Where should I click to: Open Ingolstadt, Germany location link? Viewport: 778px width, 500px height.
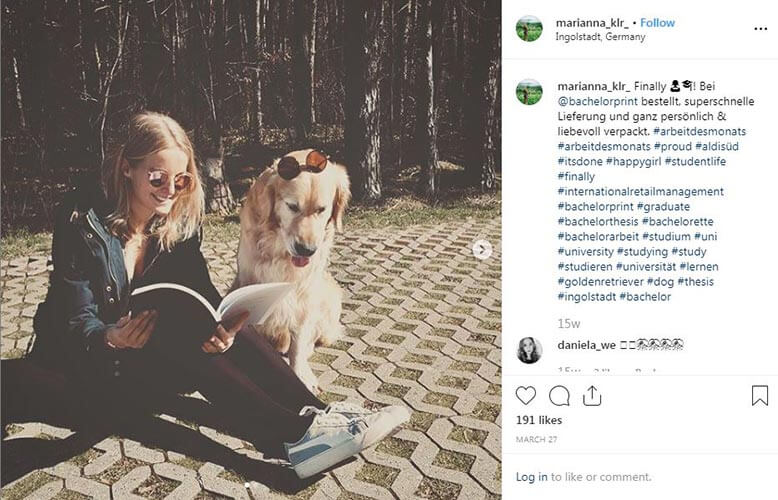click(x=600, y=37)
